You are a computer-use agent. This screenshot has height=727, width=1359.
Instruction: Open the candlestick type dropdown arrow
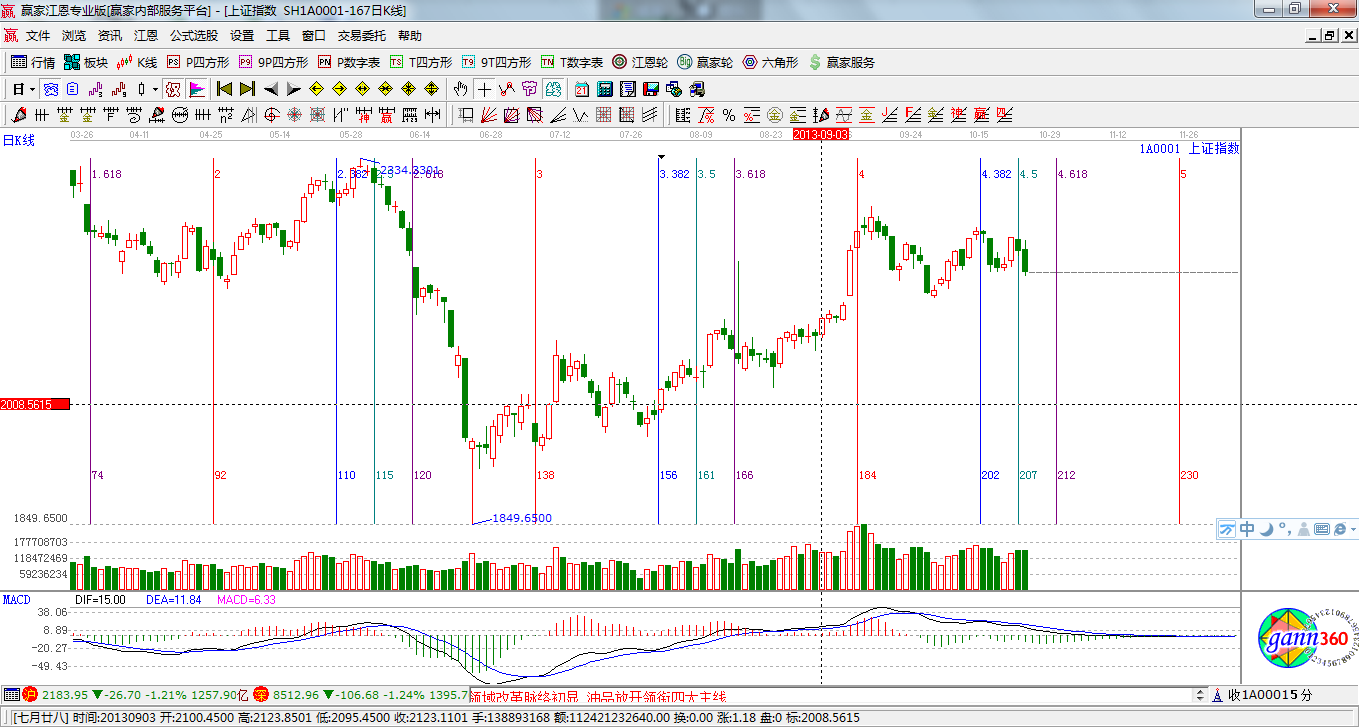[155, 89]
